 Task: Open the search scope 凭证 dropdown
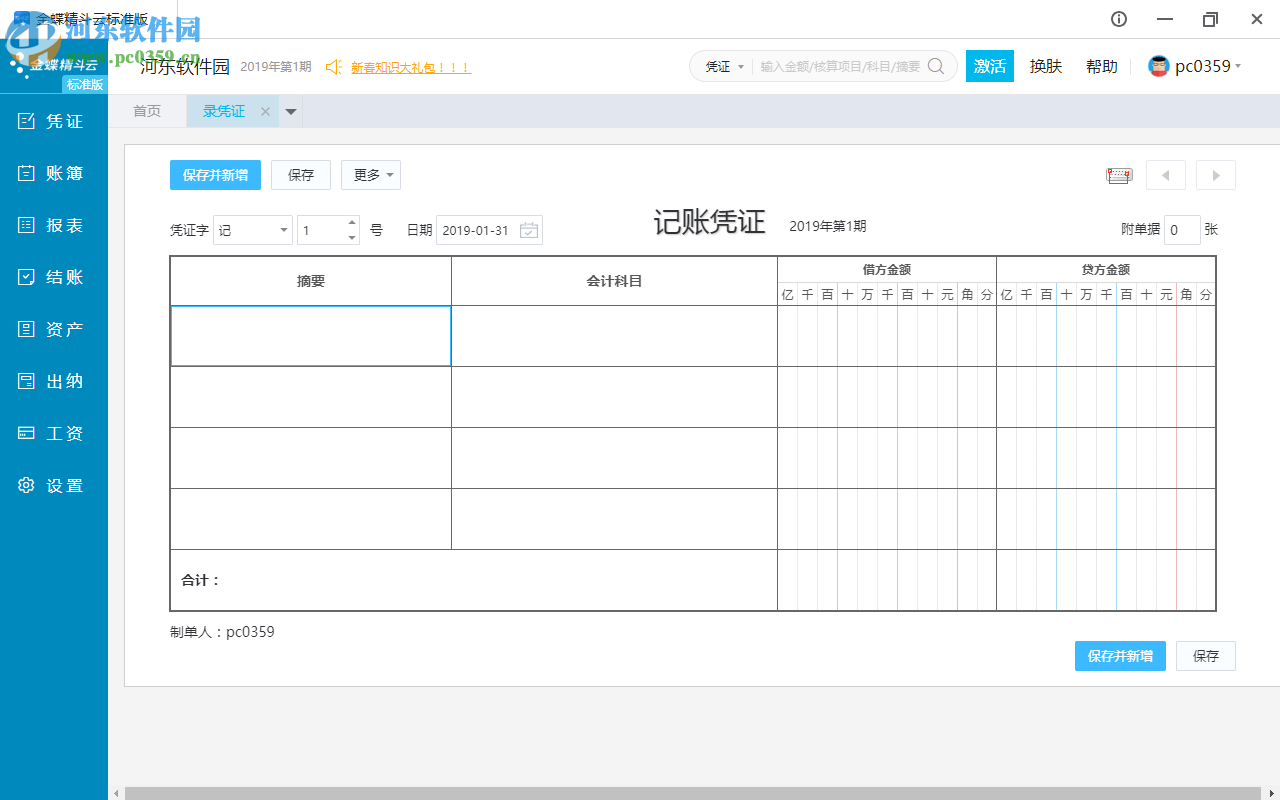722,66
